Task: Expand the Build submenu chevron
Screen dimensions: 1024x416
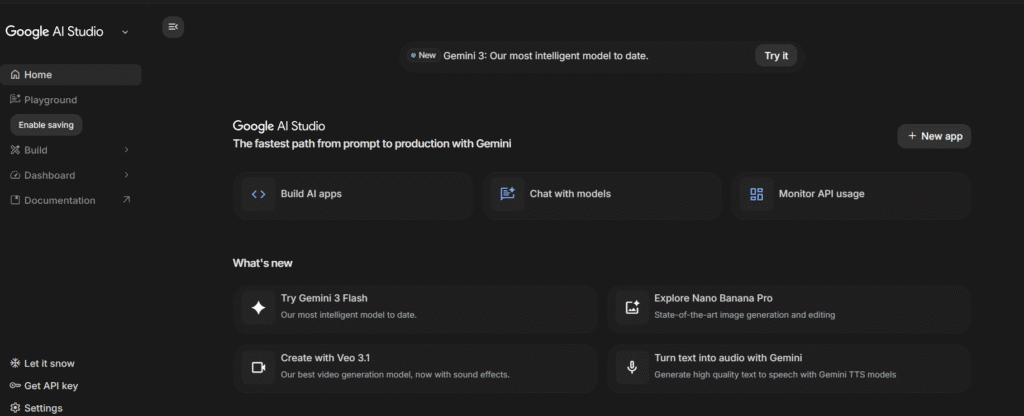Action: [x=127, y=150]
